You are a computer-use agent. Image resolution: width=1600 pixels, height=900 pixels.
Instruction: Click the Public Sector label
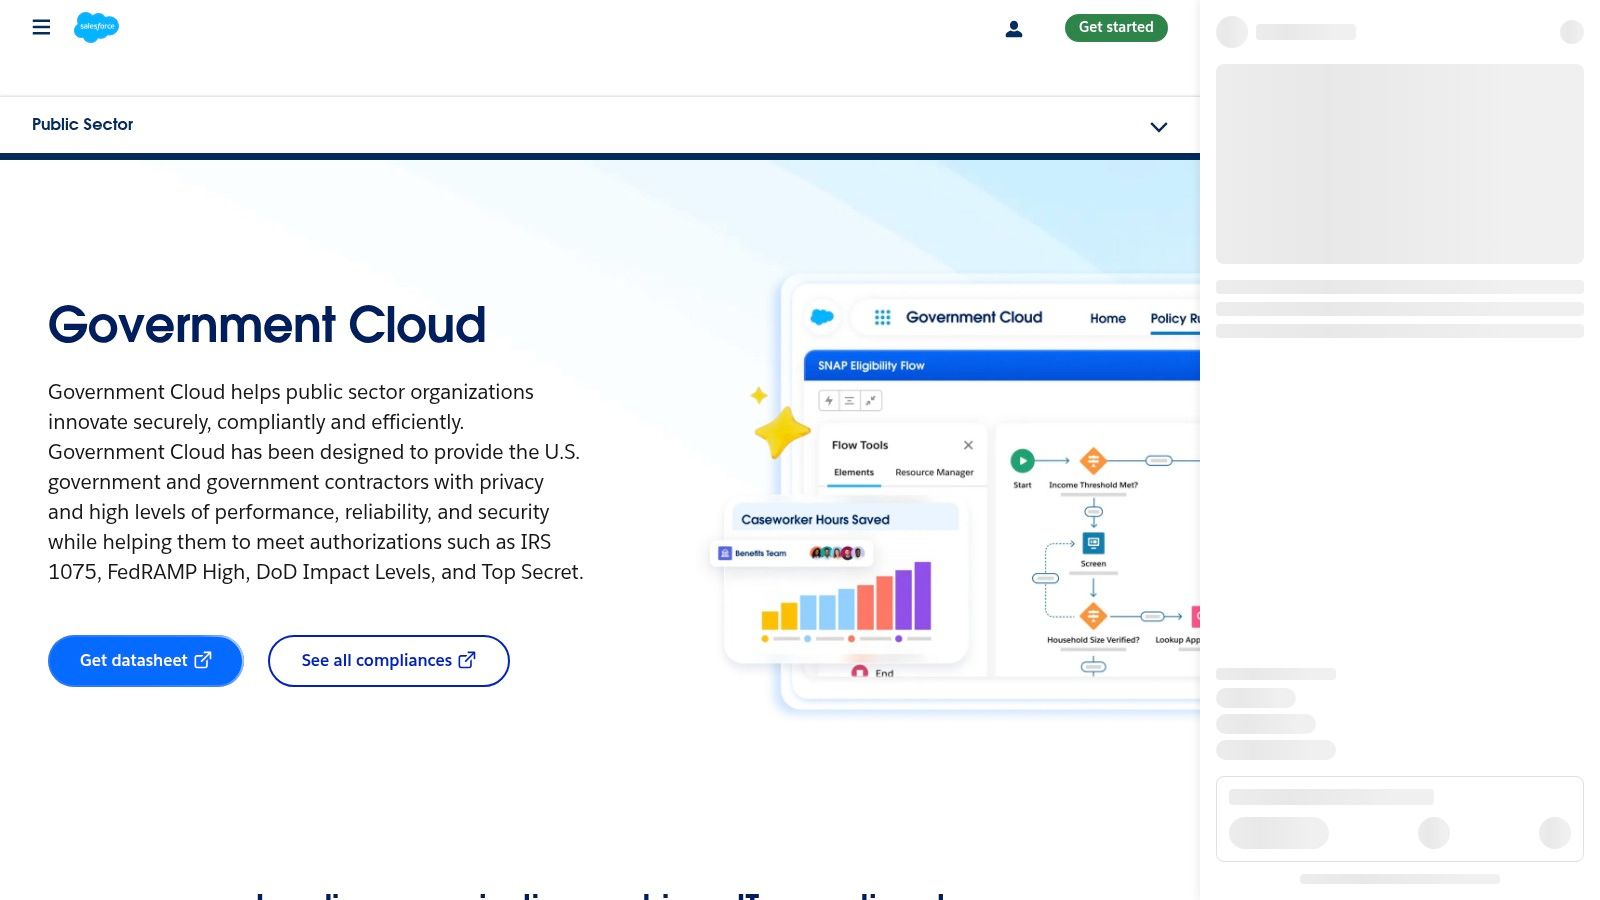[82, 124]
